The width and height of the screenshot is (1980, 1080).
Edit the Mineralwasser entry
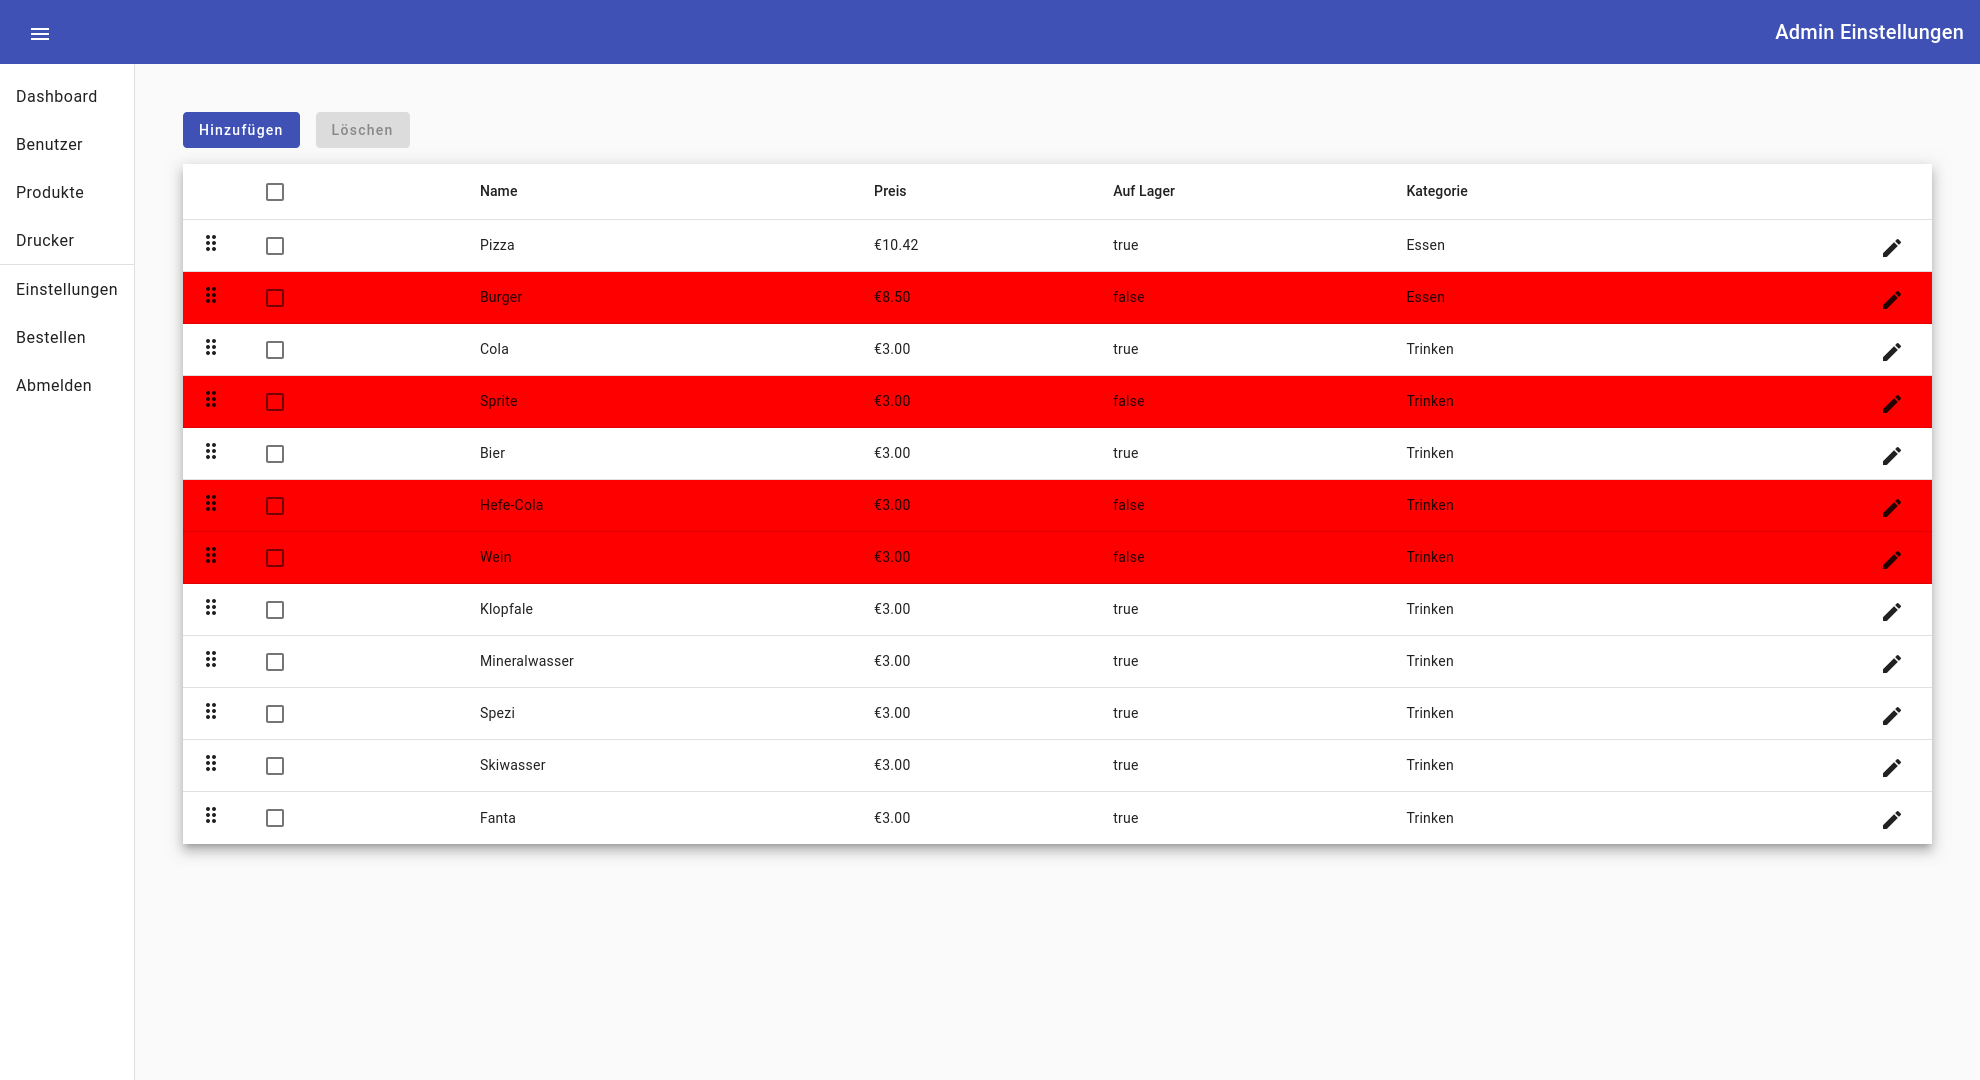tap(1891, 663)
